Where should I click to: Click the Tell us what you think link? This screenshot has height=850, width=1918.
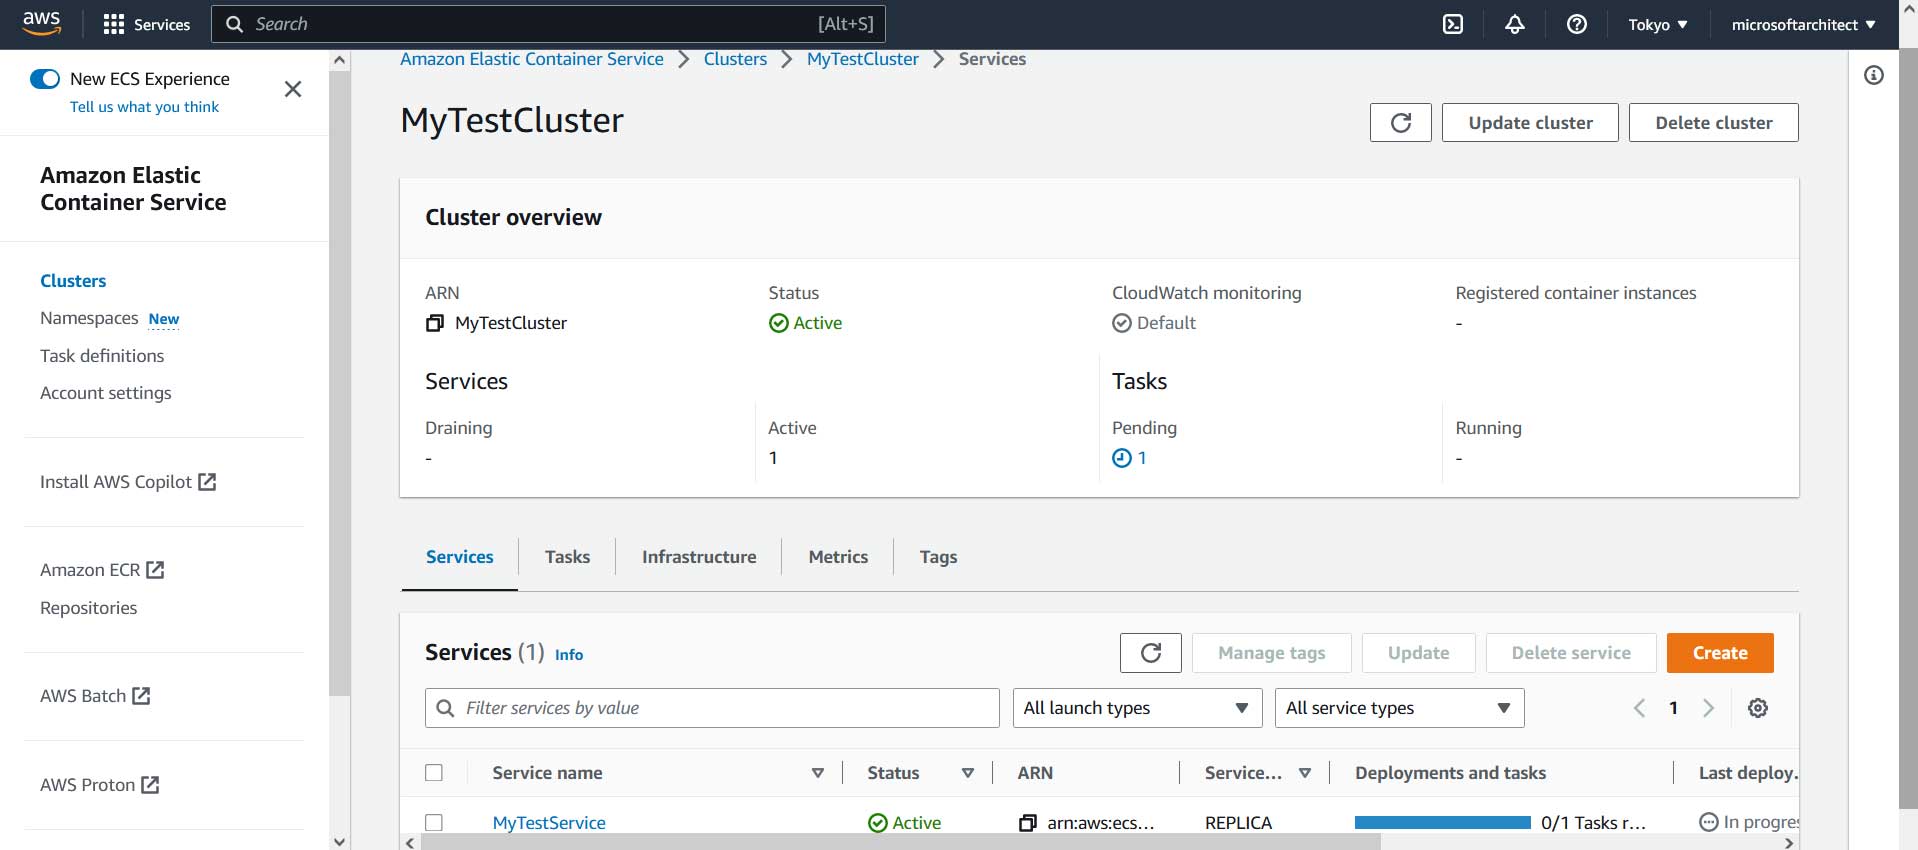(x=144, y=107)
